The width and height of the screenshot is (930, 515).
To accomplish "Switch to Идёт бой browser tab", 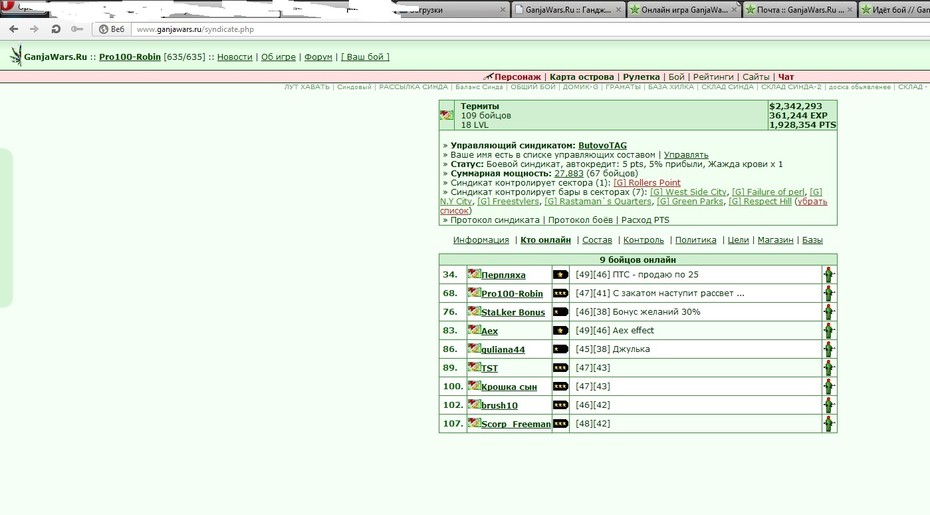I will pos(894,9).
